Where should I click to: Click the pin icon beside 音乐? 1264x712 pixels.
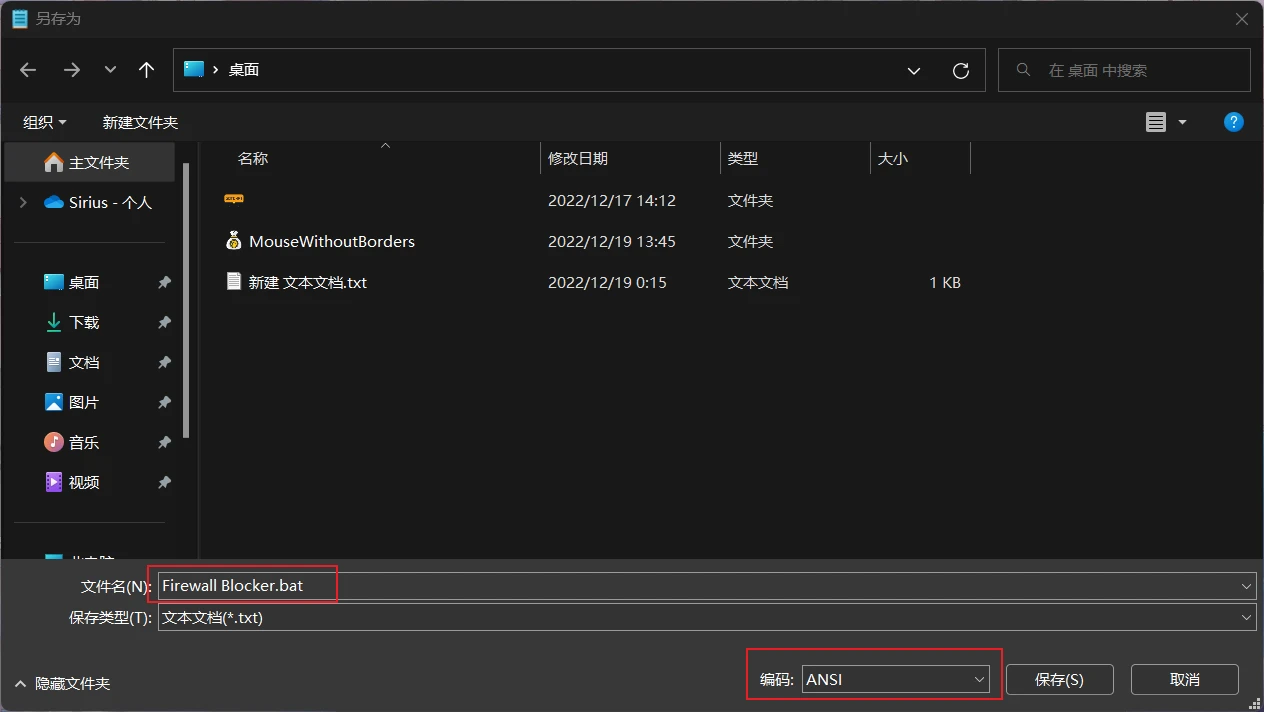[x=164, y=443]
